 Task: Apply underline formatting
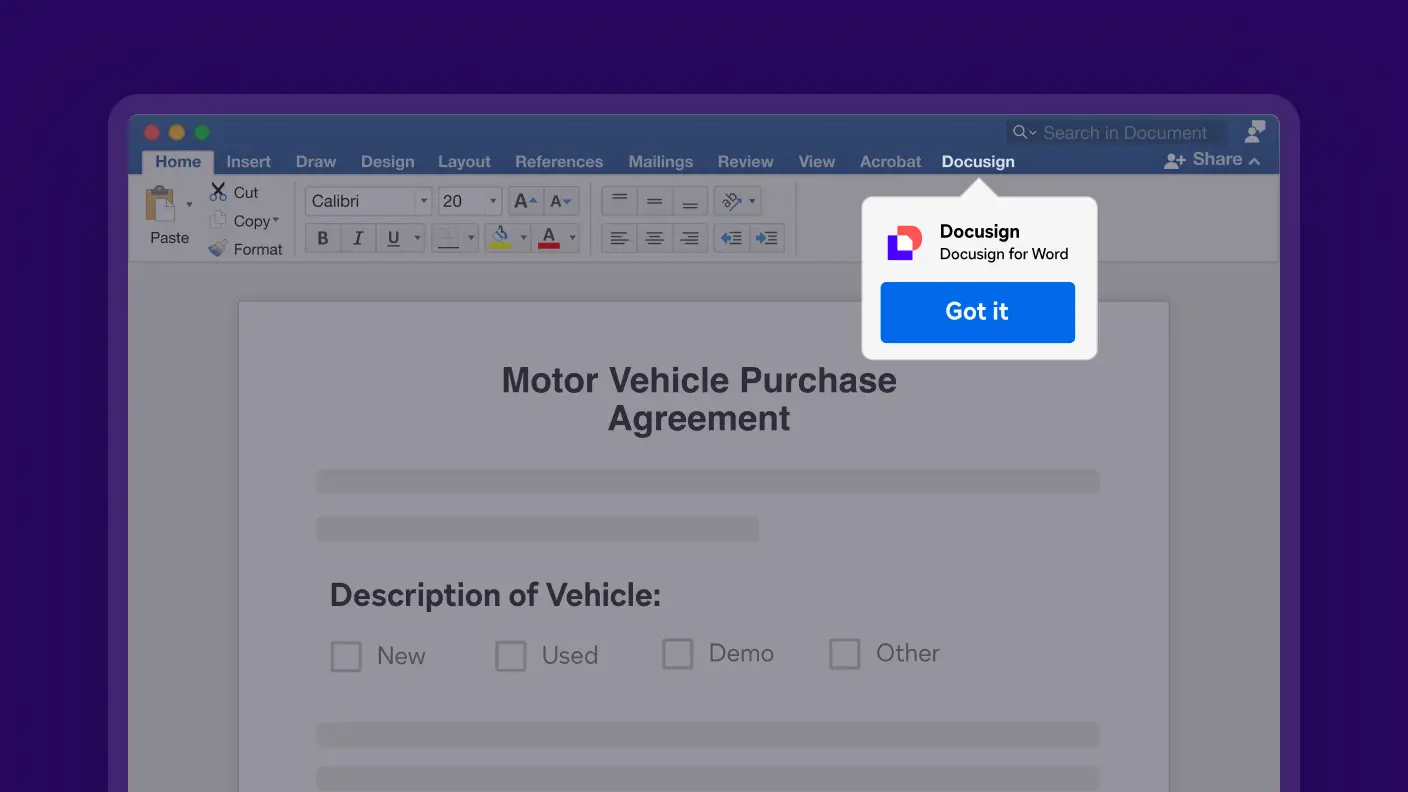point(393,238)
